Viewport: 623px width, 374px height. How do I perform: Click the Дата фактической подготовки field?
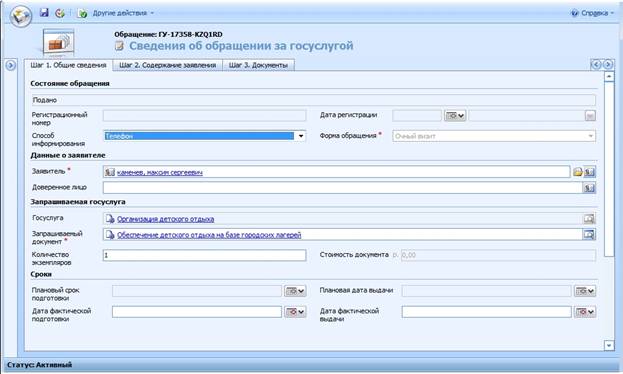point(197,312)
